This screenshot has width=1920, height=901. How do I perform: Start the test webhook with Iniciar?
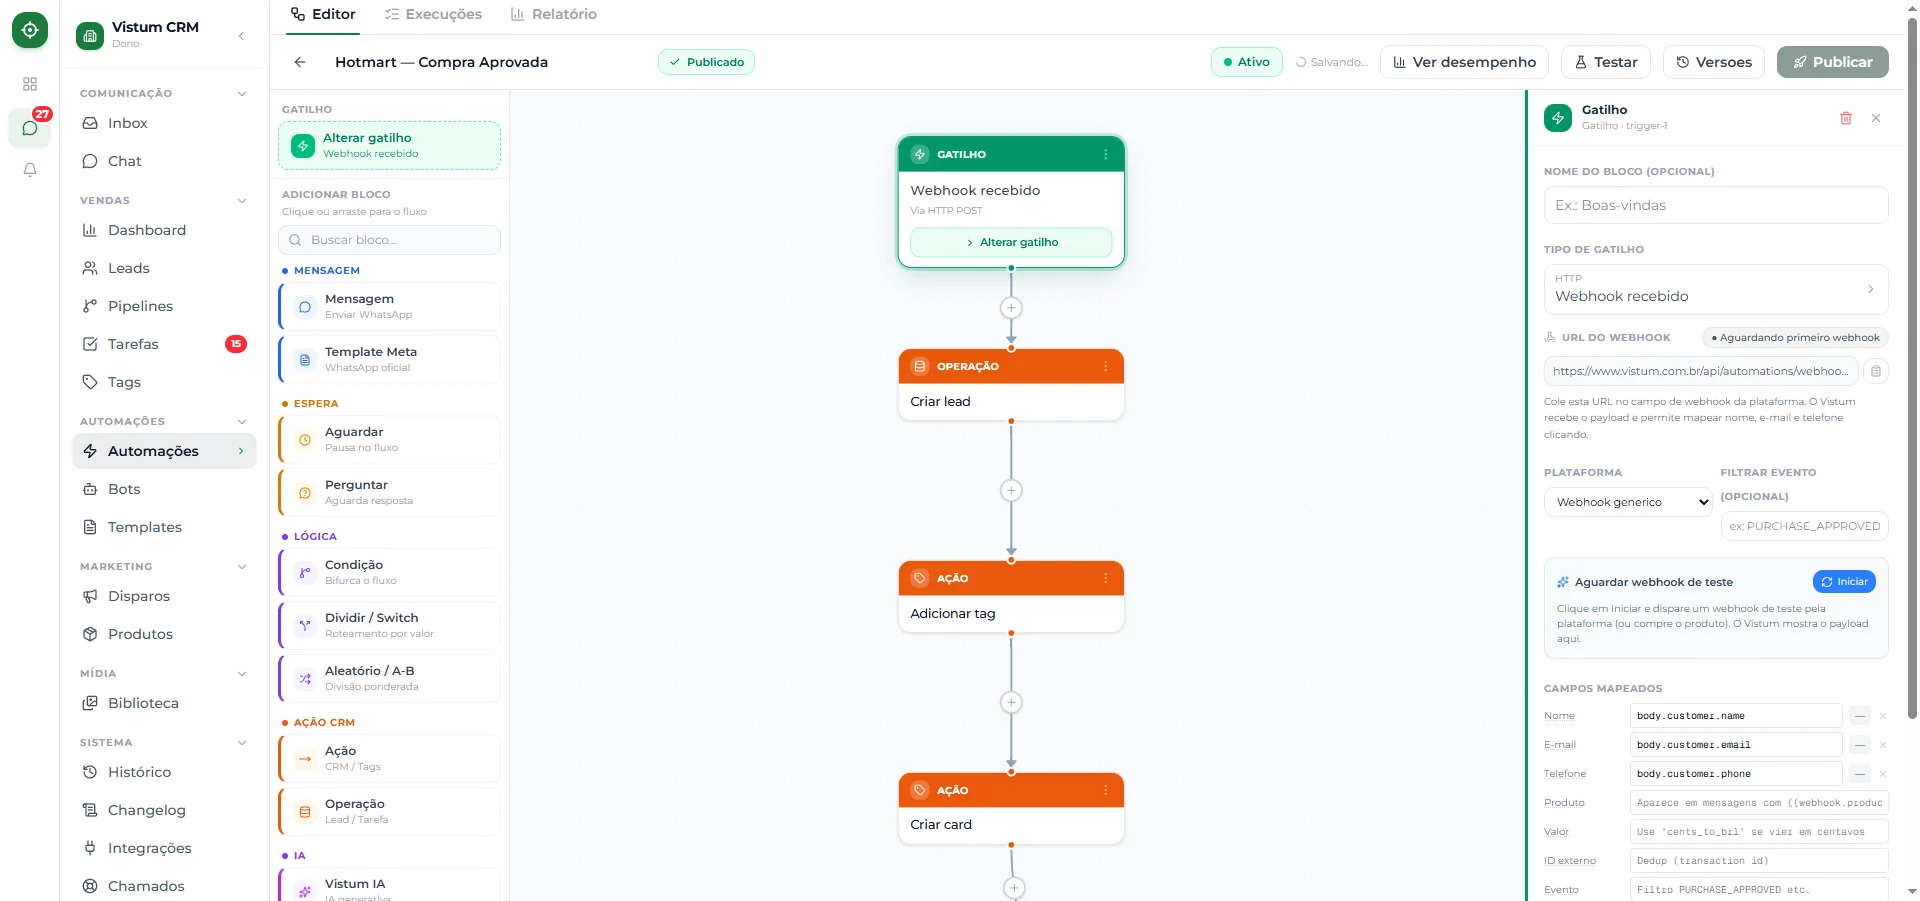[x=1844, y=582]
